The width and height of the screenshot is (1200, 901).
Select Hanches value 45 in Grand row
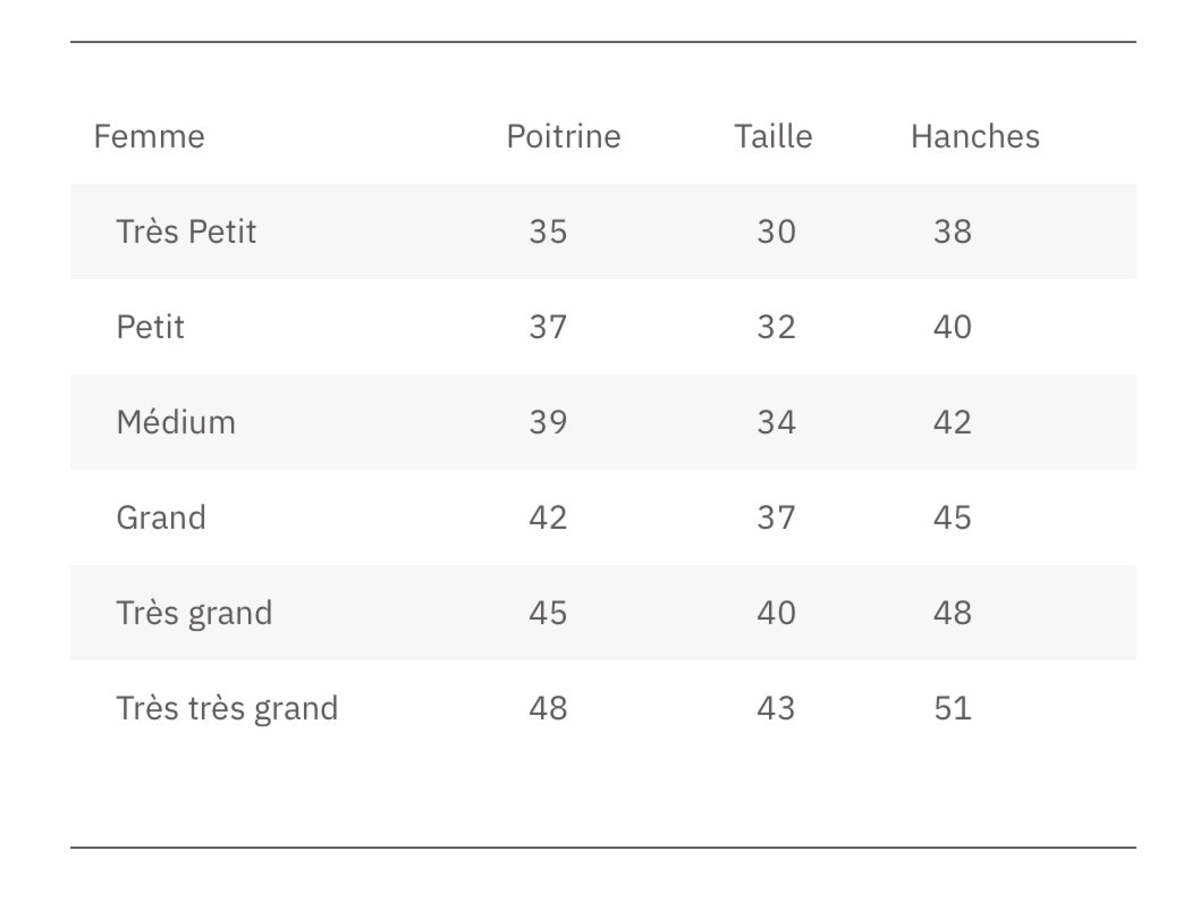tap(952, 517)
